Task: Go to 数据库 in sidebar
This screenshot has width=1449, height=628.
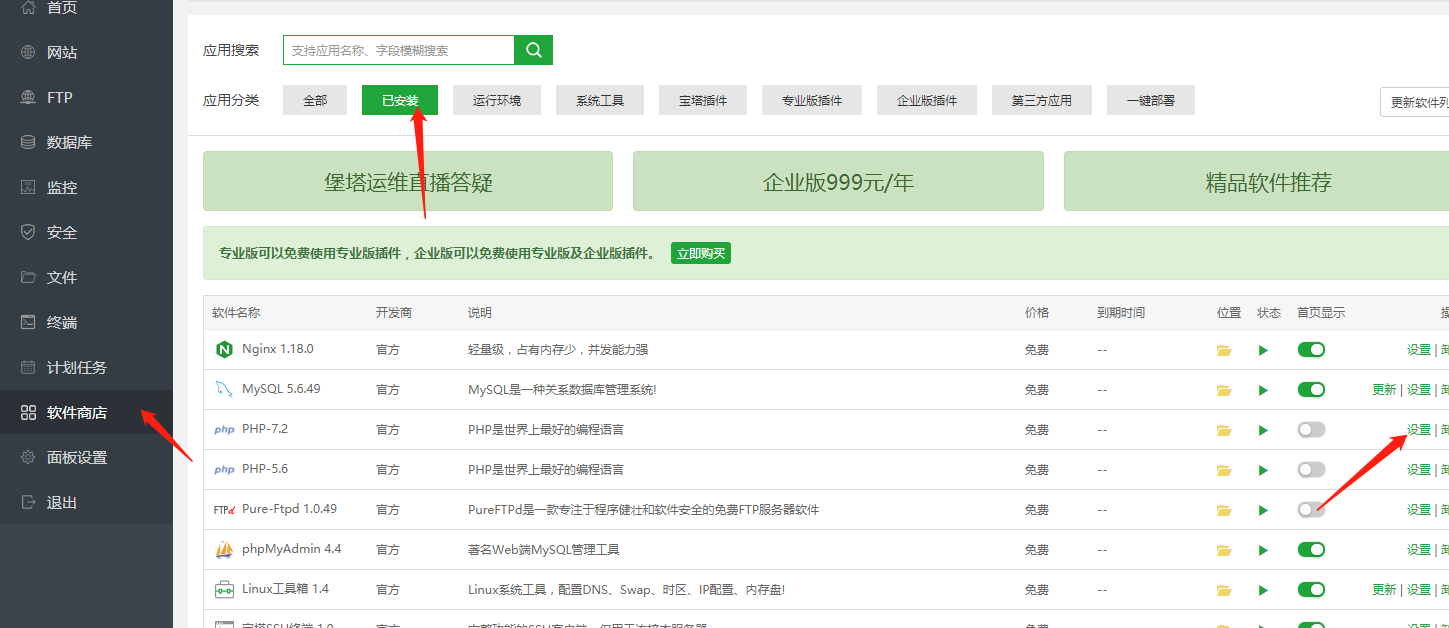Action: 86,142
